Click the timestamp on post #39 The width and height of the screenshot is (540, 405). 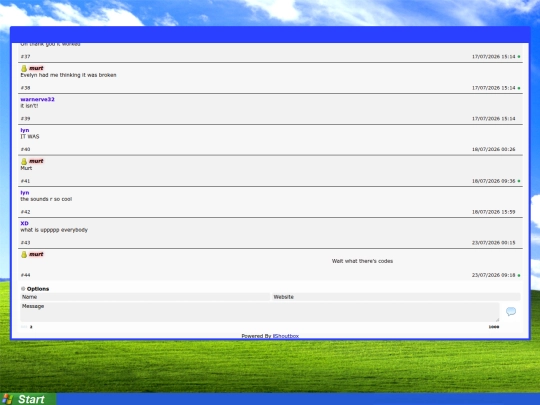[x=494, y=119]
